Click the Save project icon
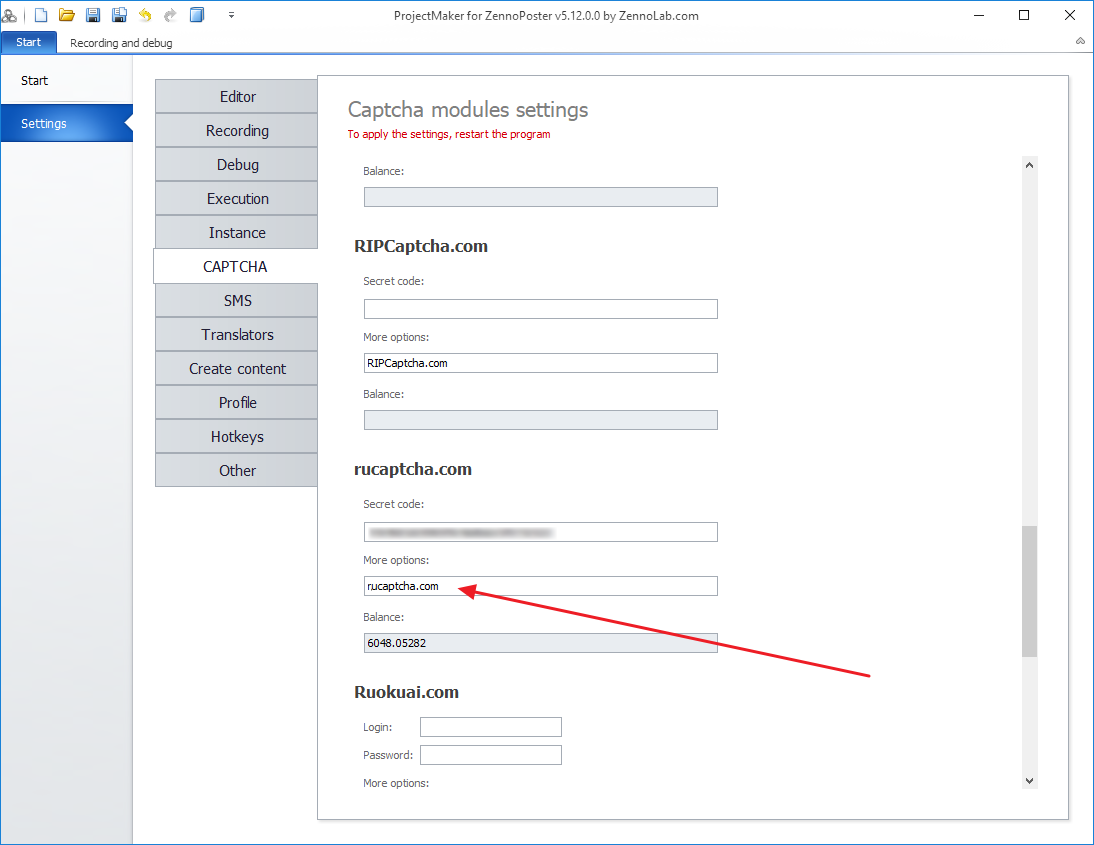The image size is (1094, 845). click(x=93, y=15)
